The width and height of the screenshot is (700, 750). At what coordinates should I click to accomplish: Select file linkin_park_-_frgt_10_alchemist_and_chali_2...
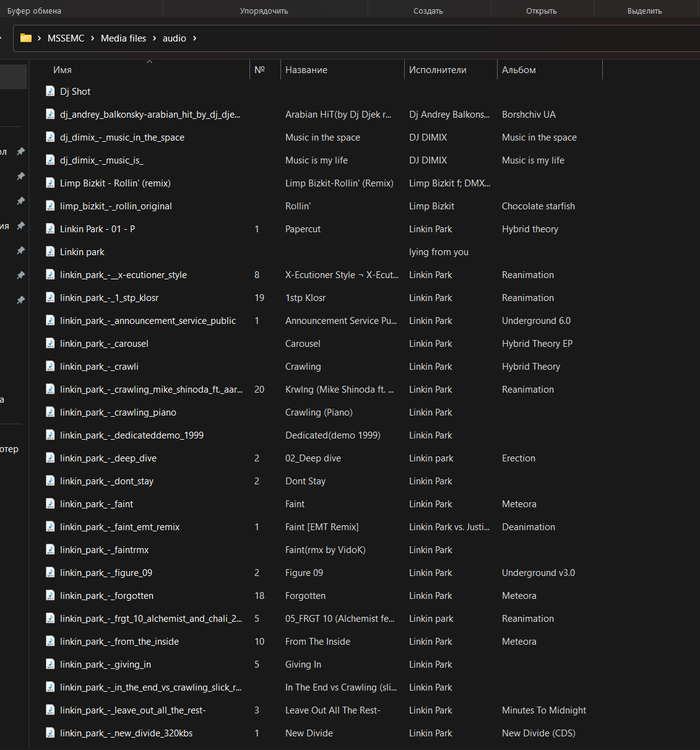151,618
